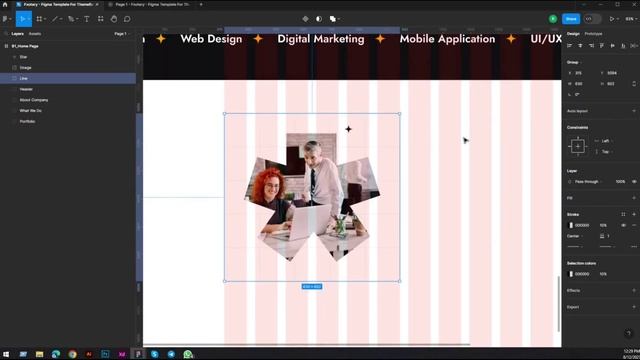Click the Align right icon
640x360 pixels.
[591, 46]
